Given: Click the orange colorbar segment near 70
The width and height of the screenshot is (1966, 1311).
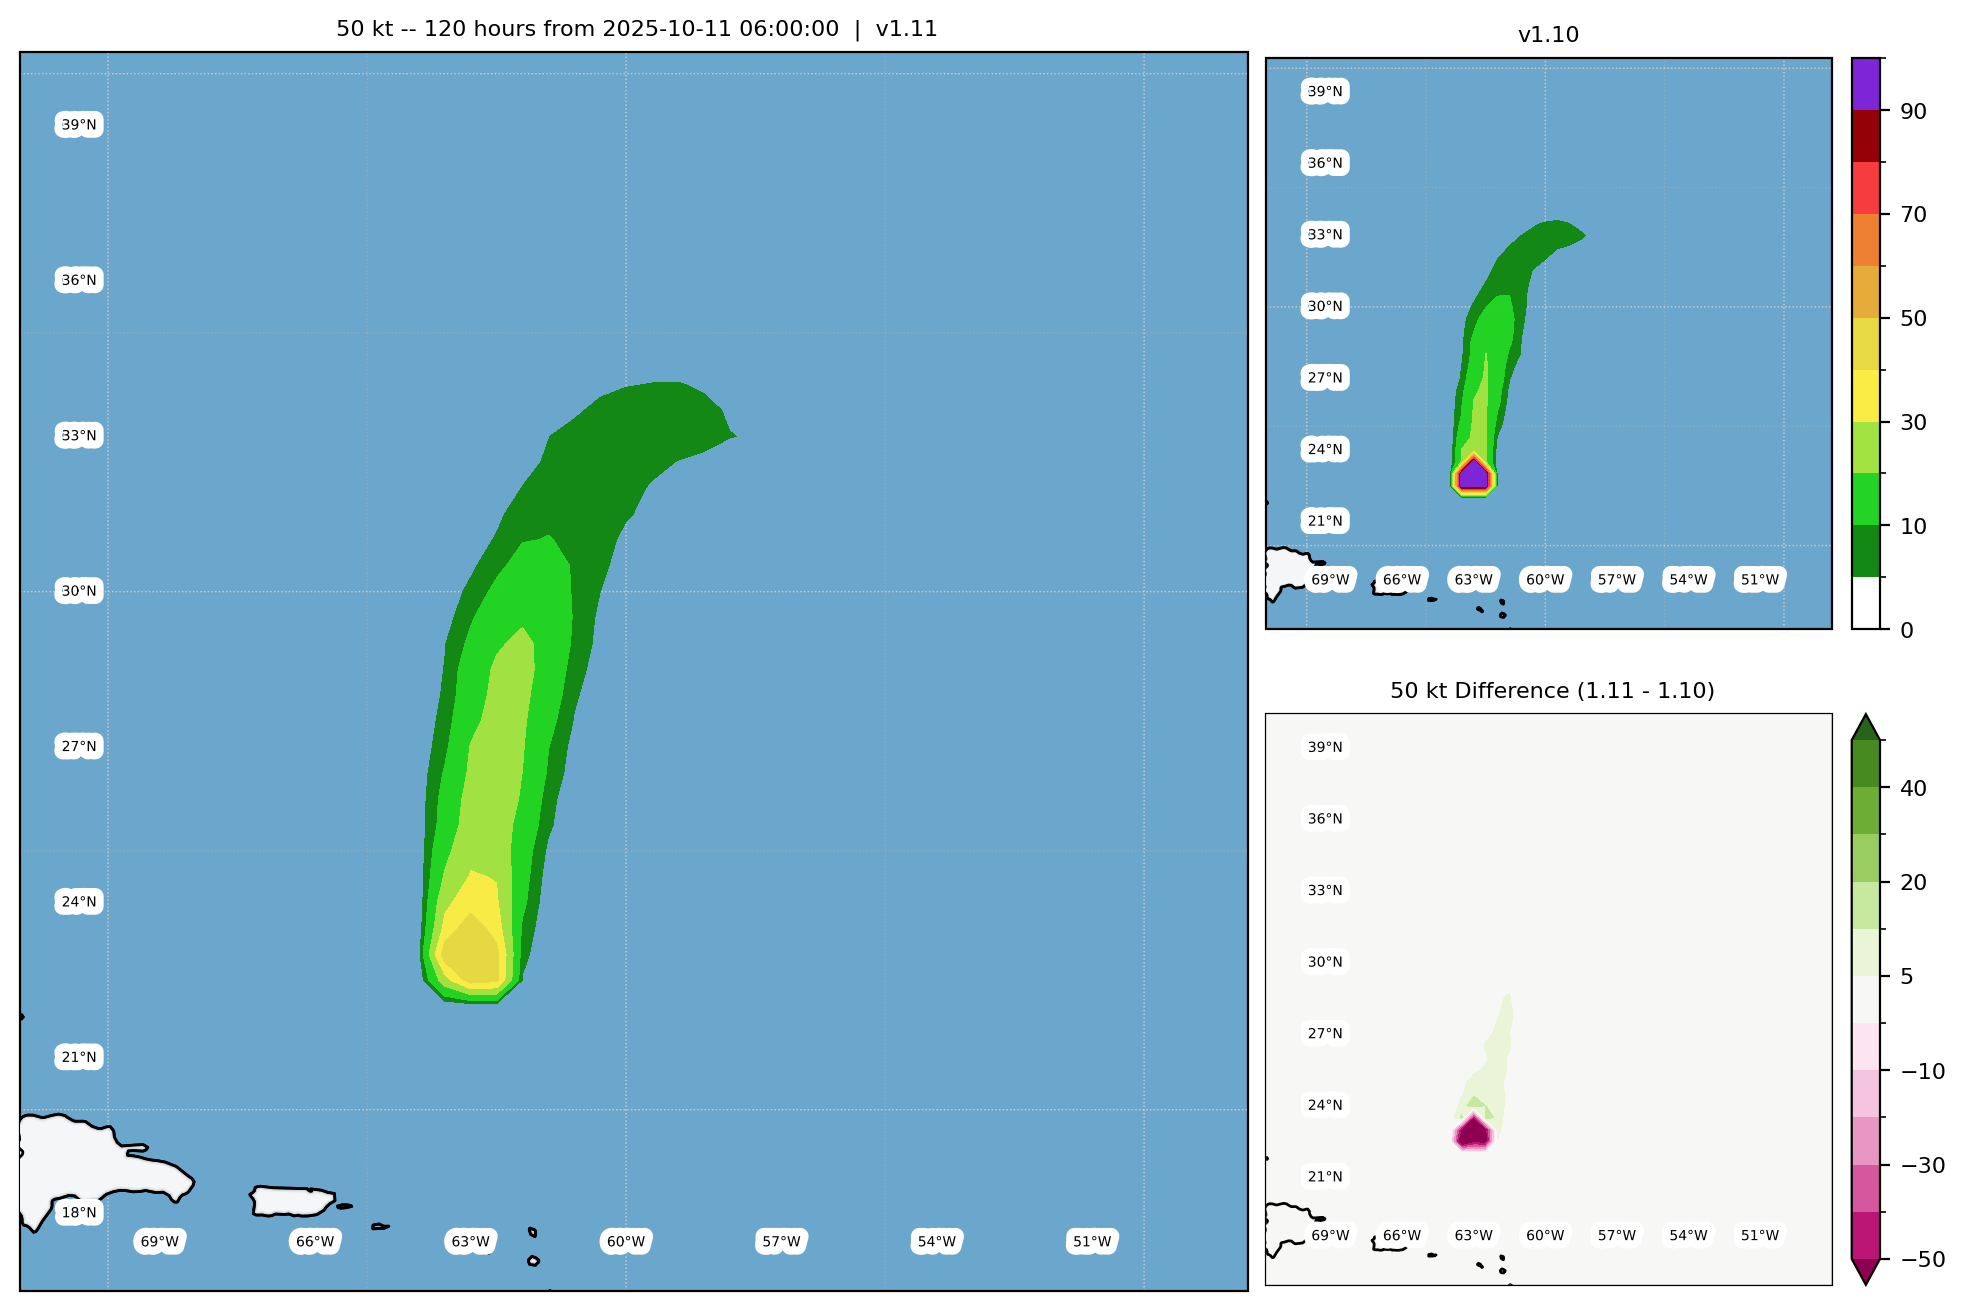Looking at the screenshot, I should (x=1866, y=240).
